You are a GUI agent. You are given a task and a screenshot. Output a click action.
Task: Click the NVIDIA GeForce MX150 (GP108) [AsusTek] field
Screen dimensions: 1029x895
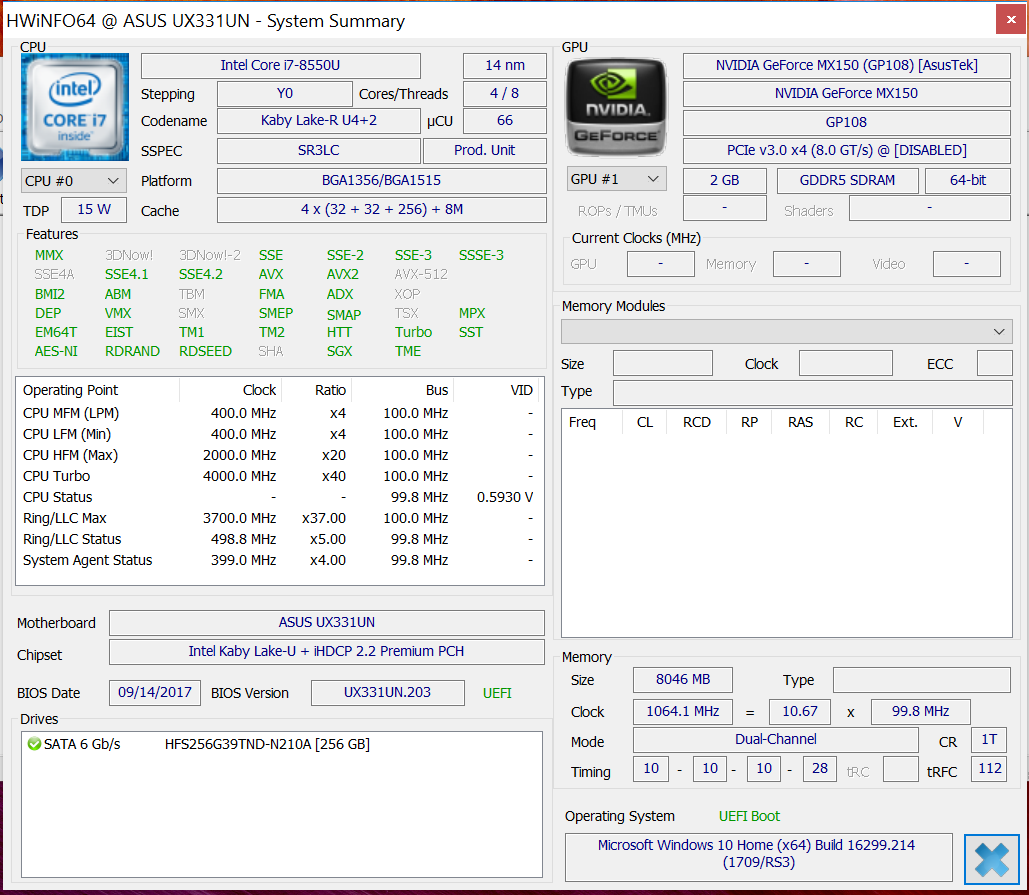pyautogui.click(x=847, y=66)
